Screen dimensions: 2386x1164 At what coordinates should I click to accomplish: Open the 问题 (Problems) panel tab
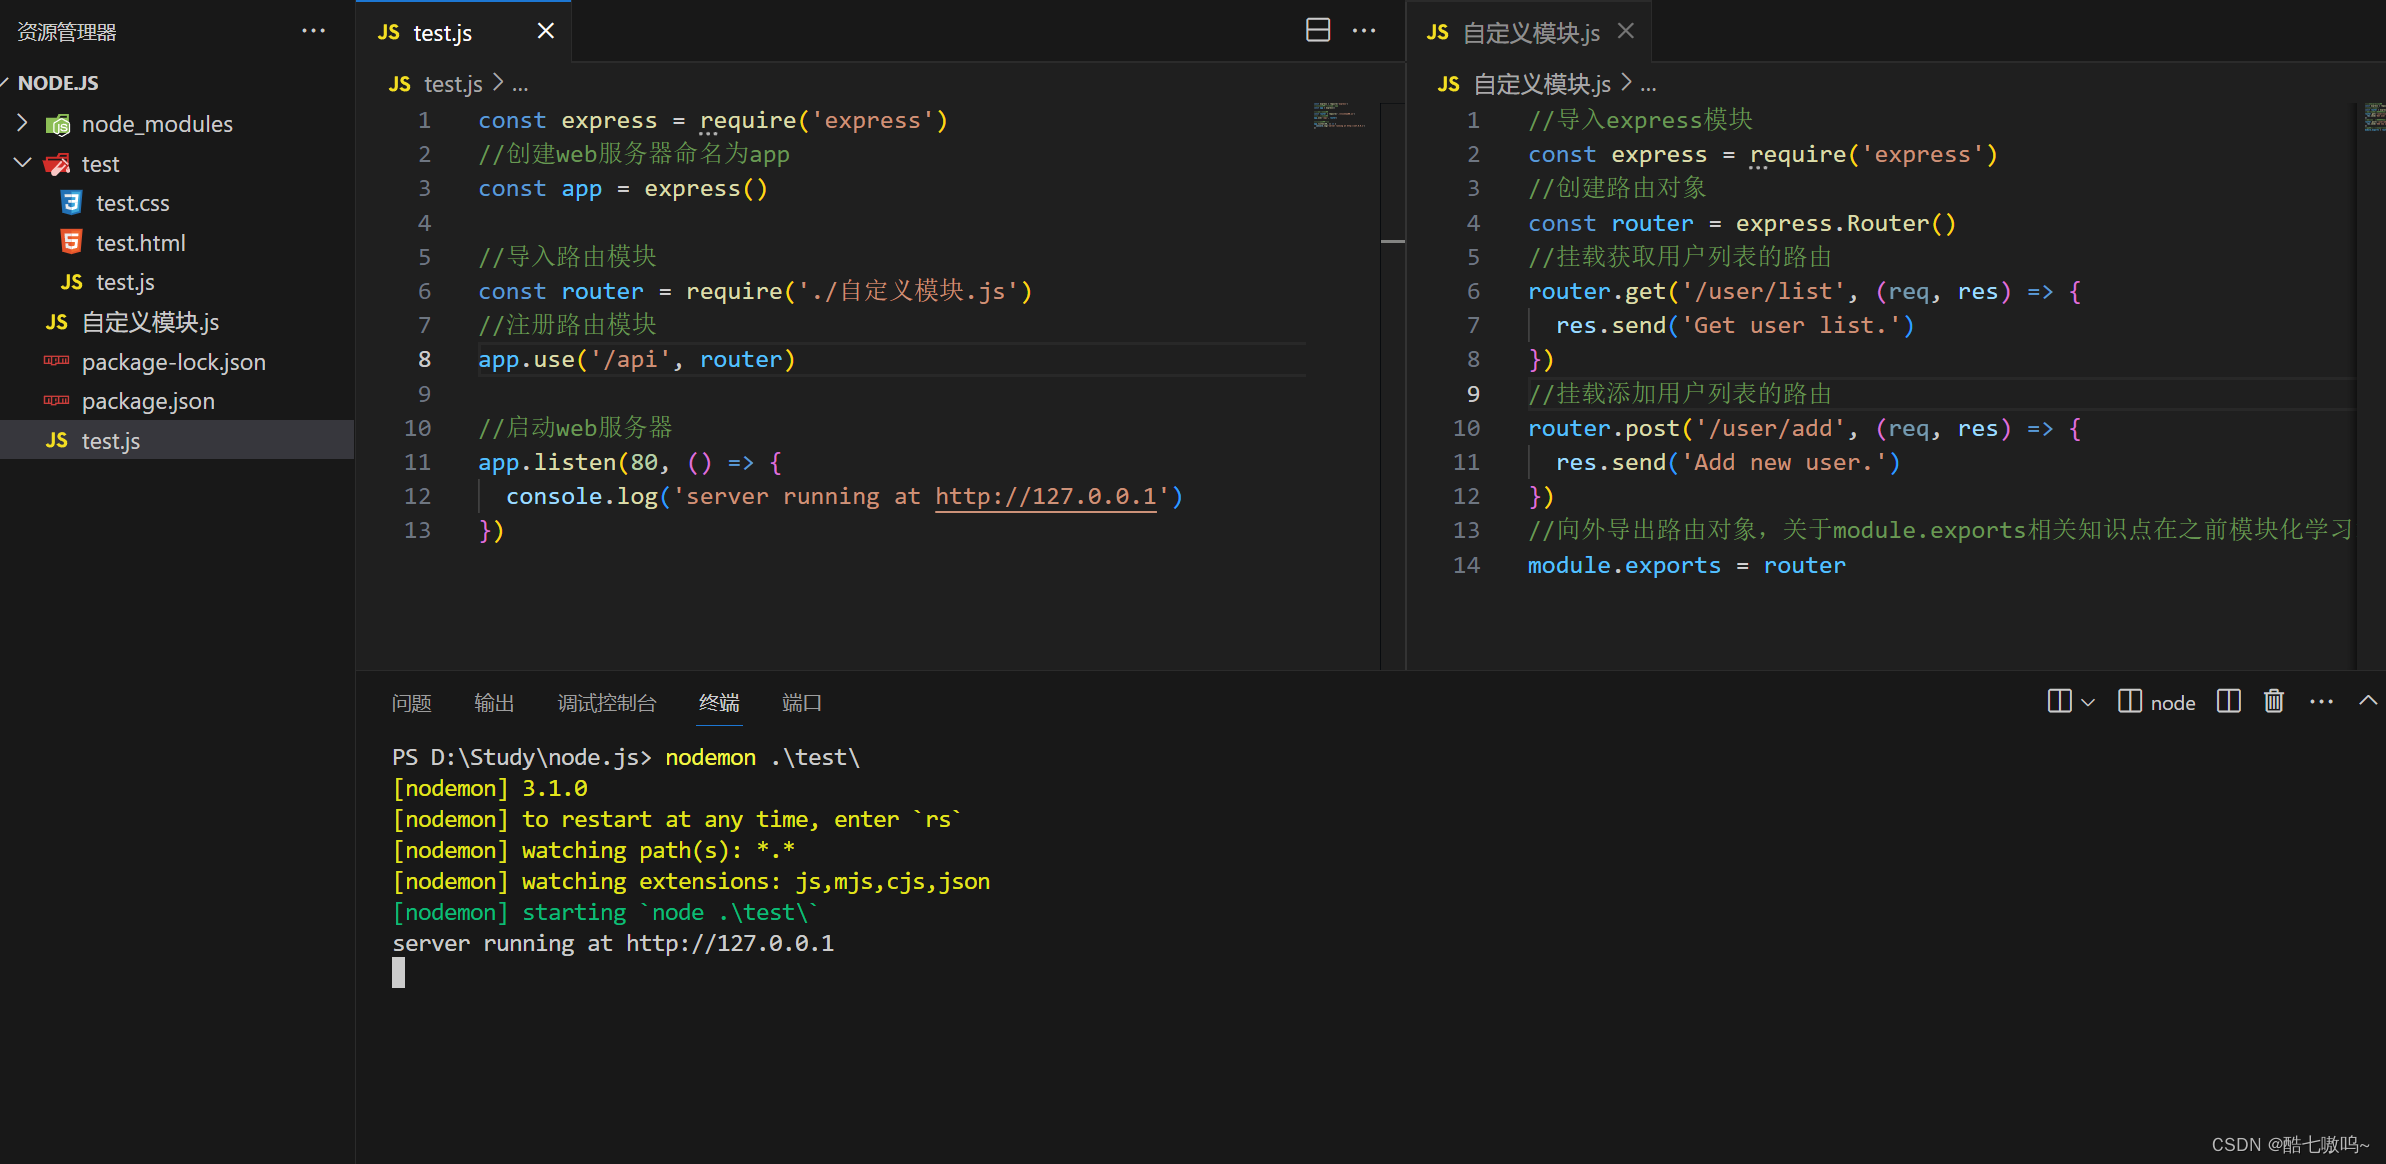(x=411, y=703)
